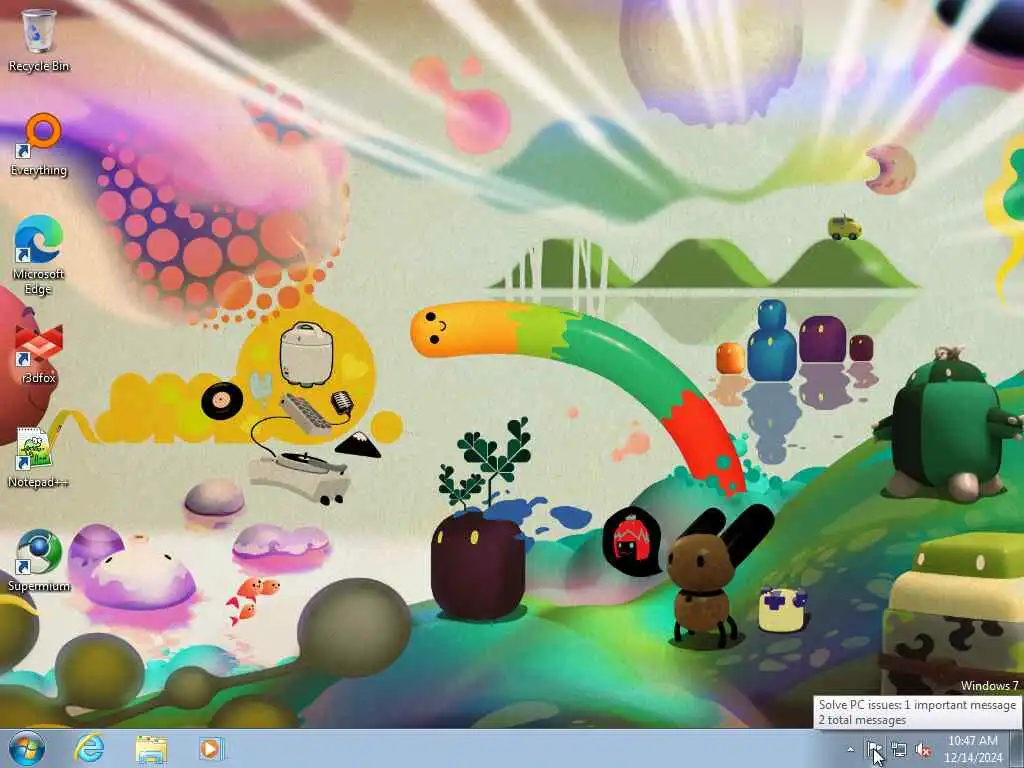Viewport: 1024px width, 768px height.
Task: Show hidden tray icons arrow
Action: (x=850, y=750)
